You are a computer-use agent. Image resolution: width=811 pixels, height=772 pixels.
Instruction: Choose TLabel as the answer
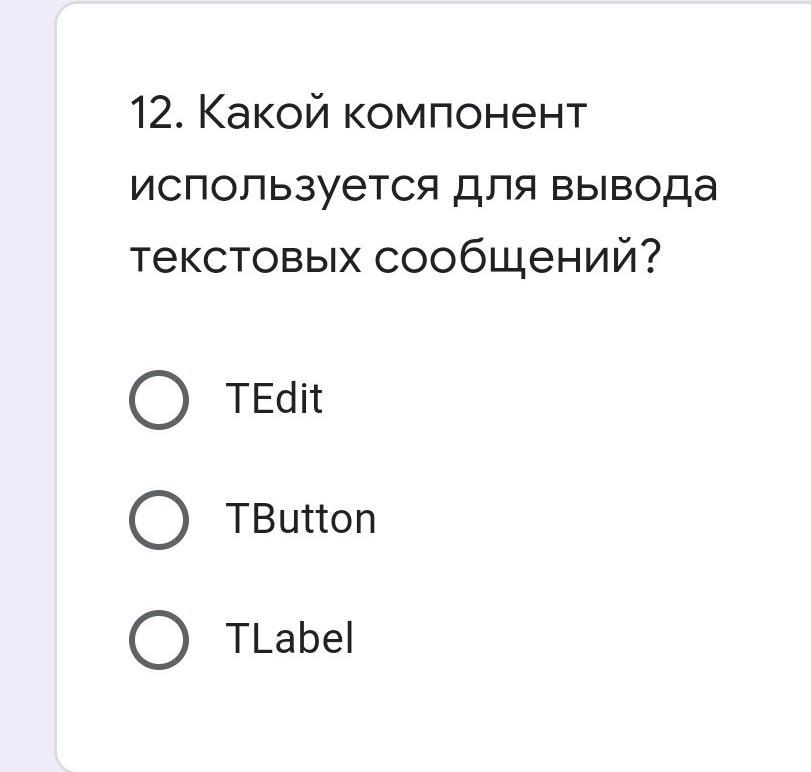tap(159, 640)
